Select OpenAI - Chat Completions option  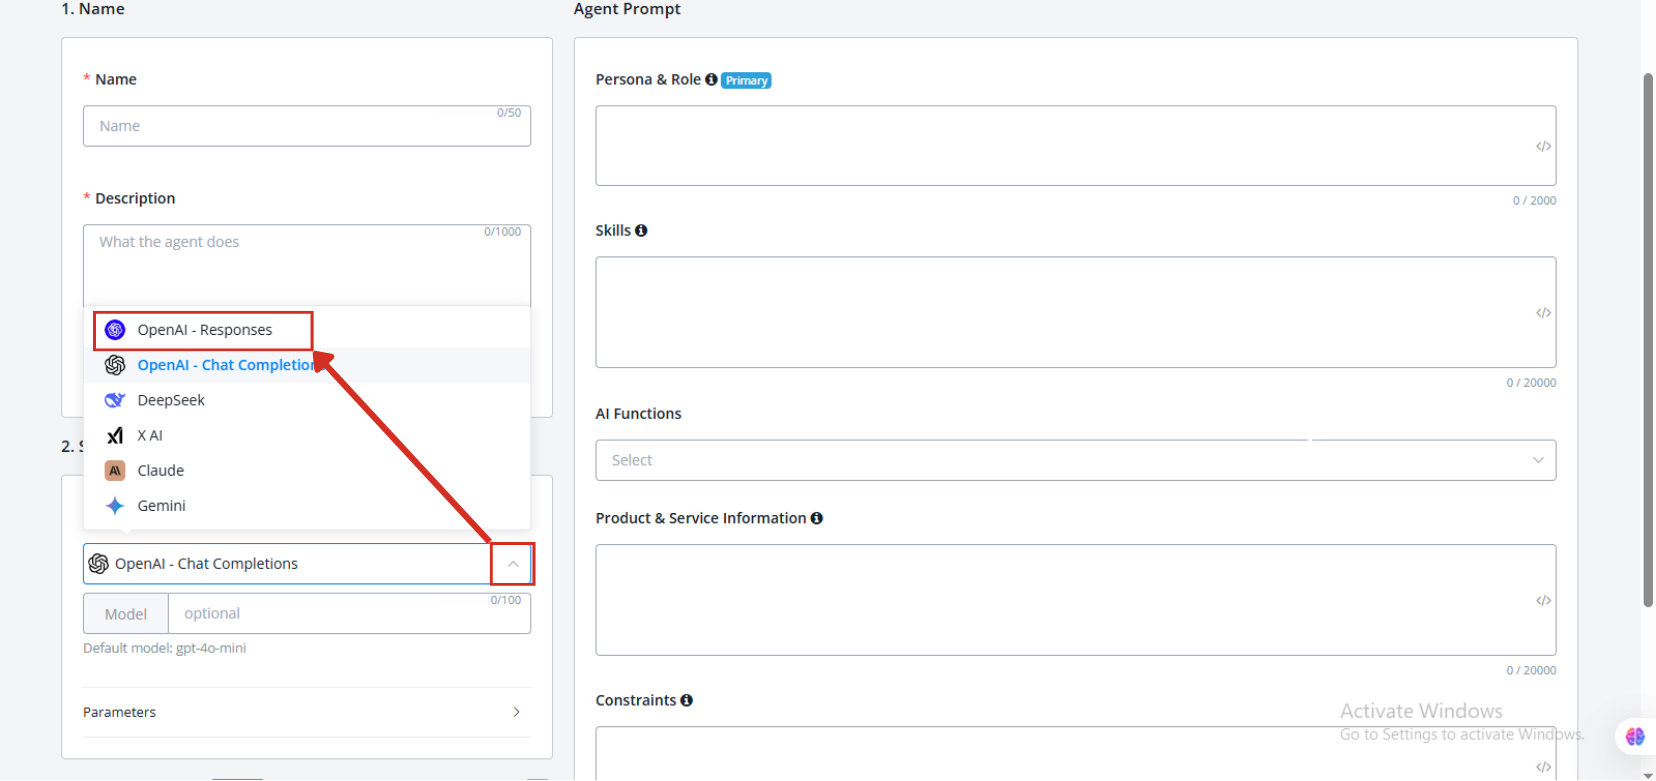coord(225,366)
